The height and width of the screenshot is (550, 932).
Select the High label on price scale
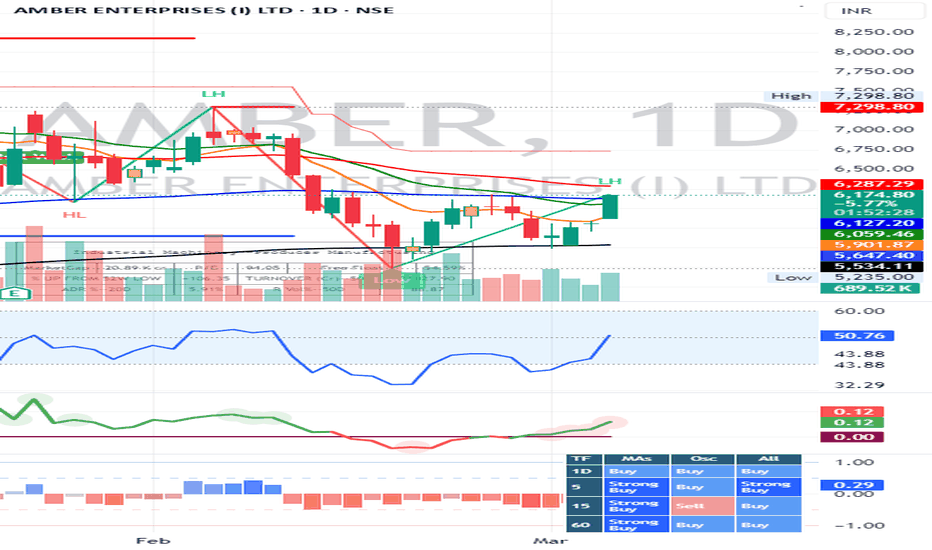tap(791, 96)
